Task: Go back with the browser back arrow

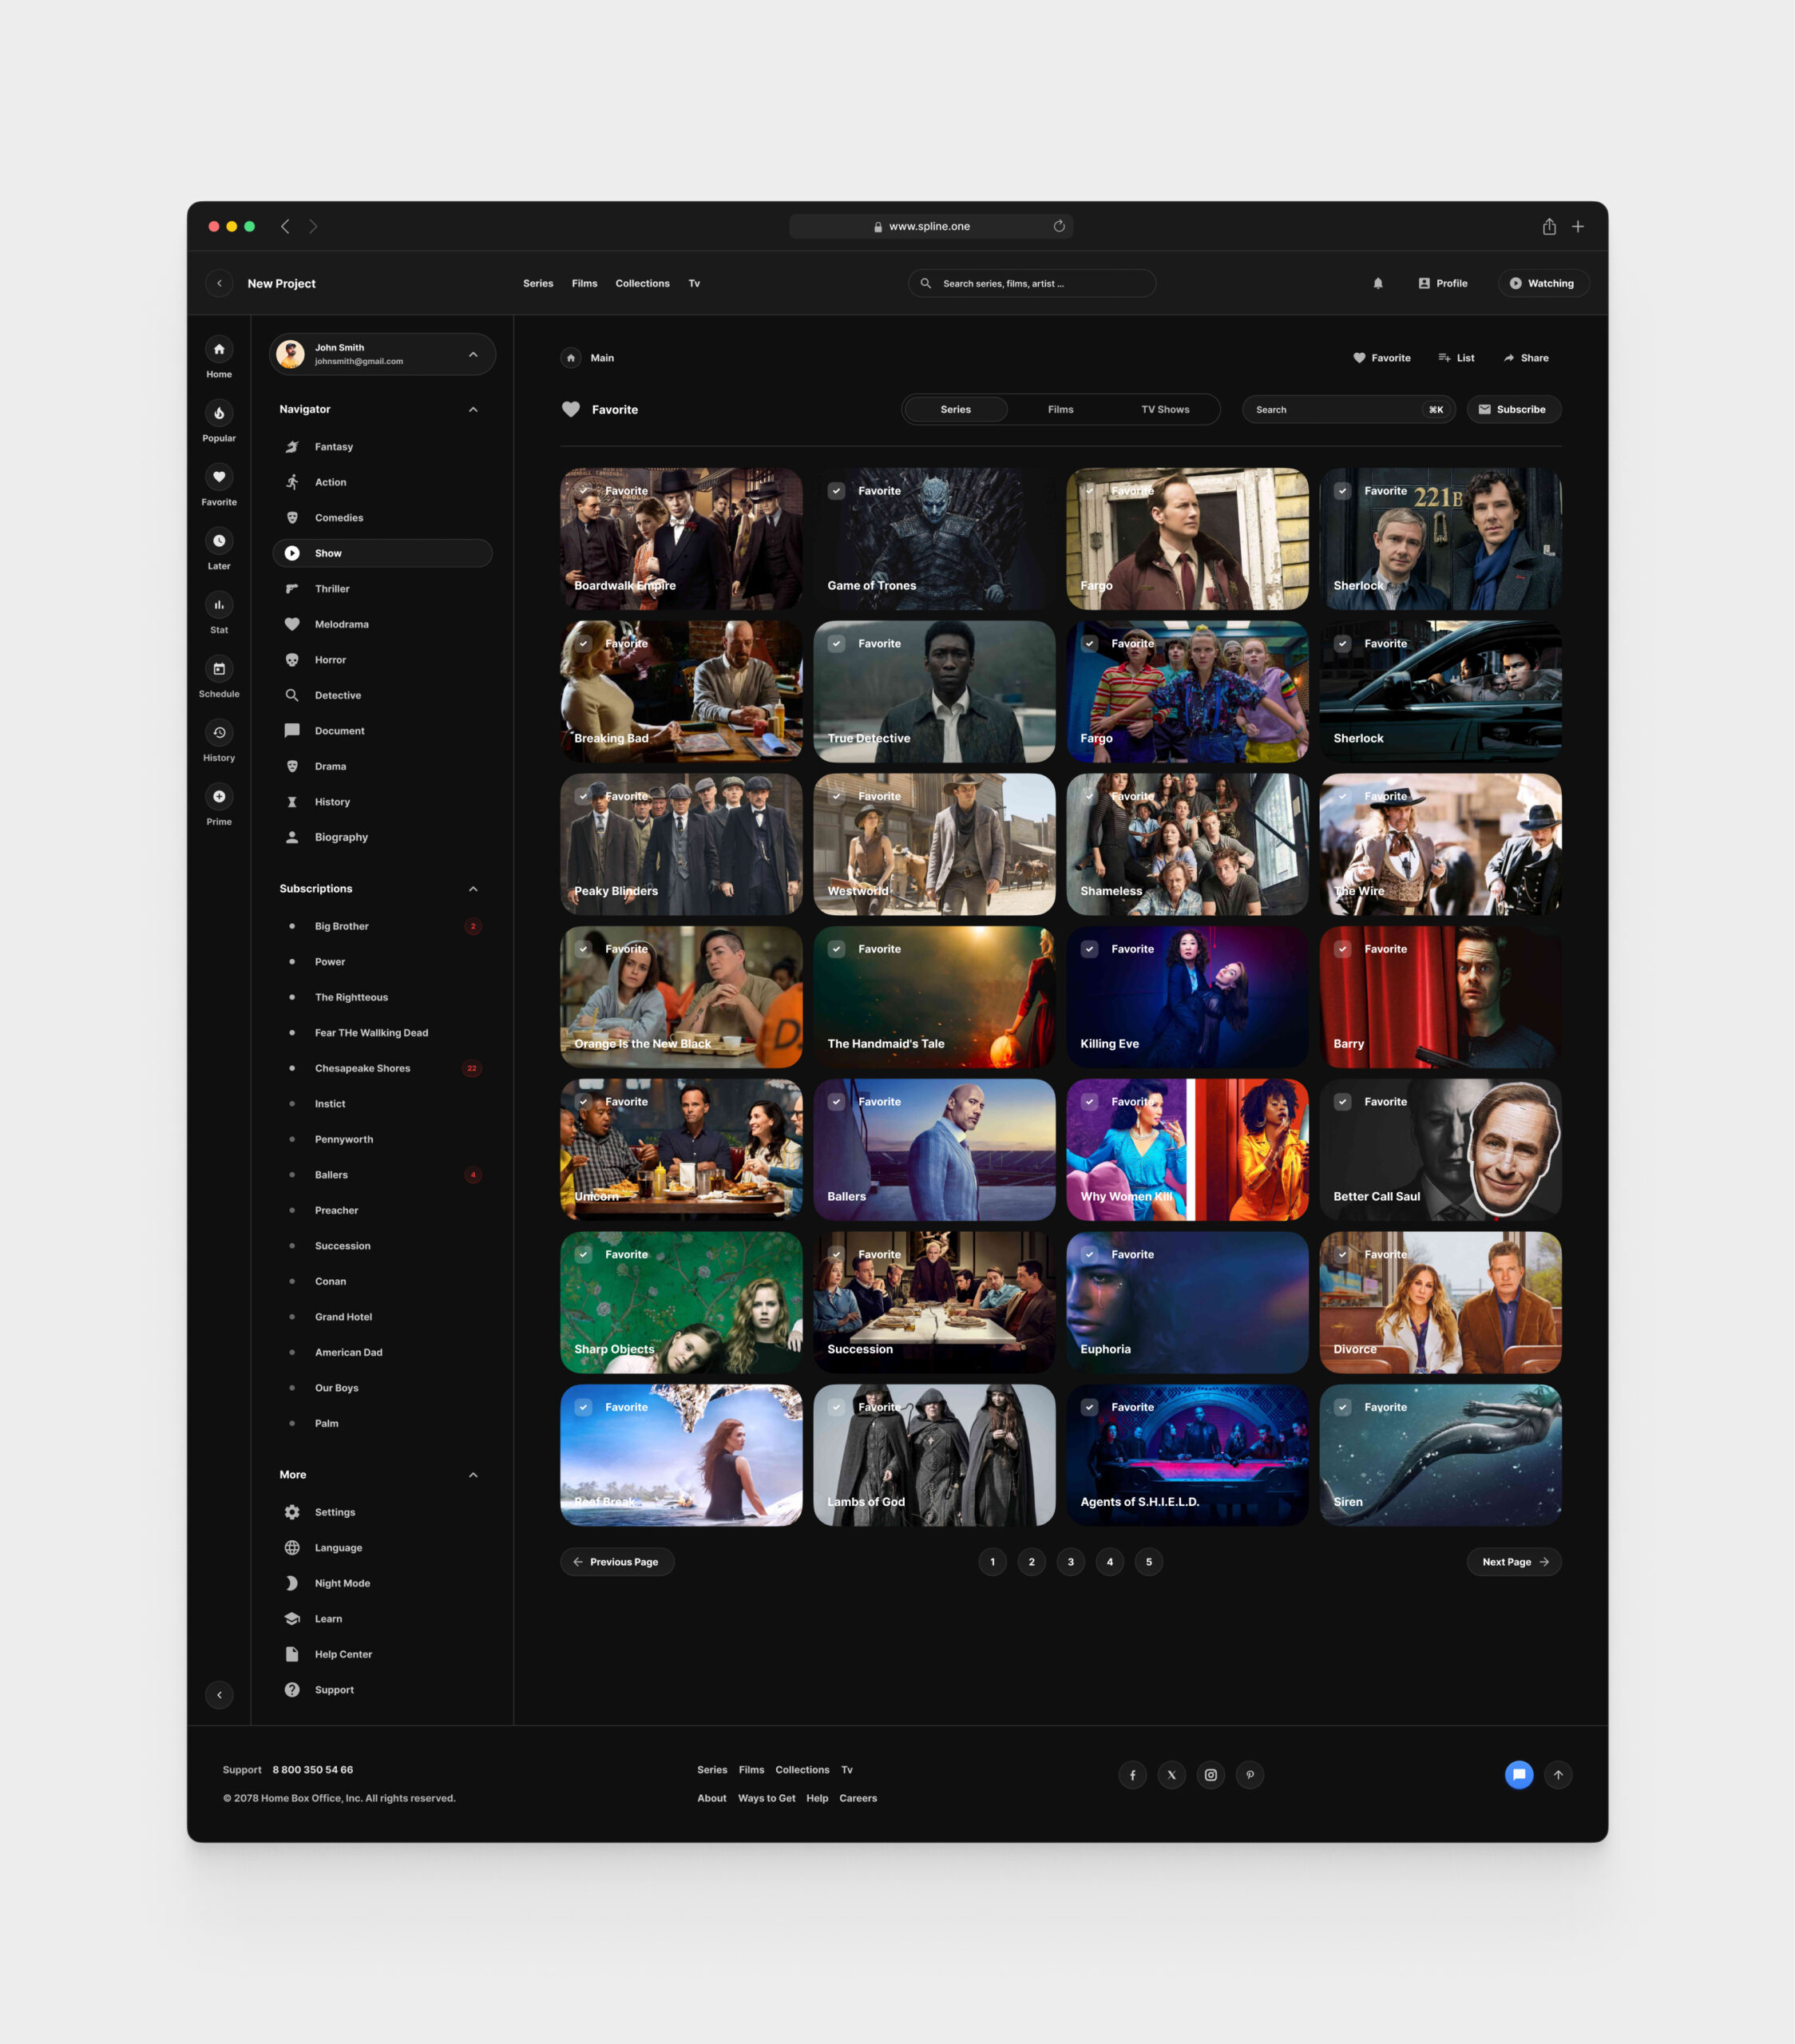Action: [x=285, y=227]
